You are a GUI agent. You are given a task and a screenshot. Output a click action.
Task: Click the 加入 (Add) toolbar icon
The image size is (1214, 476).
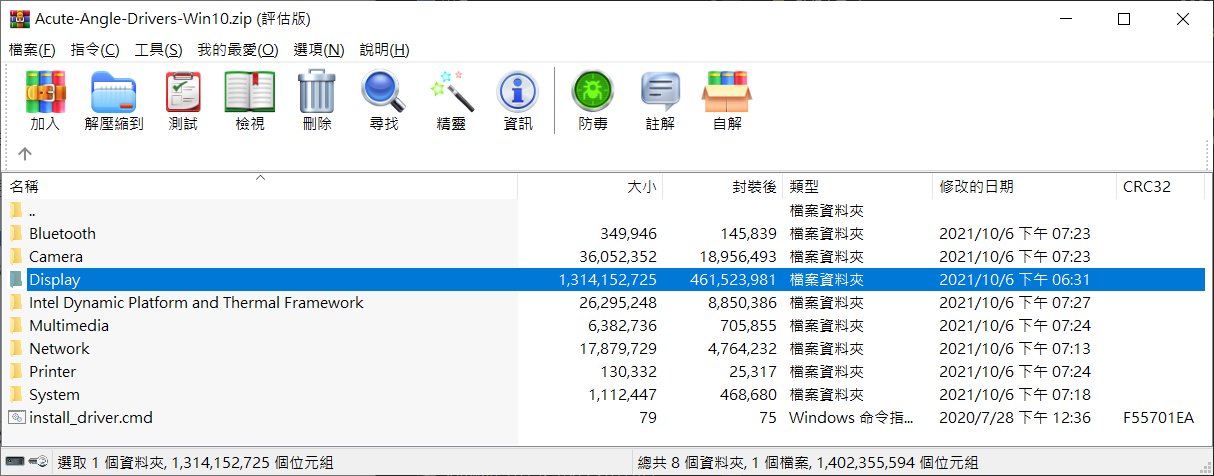(x=45, y=100)
